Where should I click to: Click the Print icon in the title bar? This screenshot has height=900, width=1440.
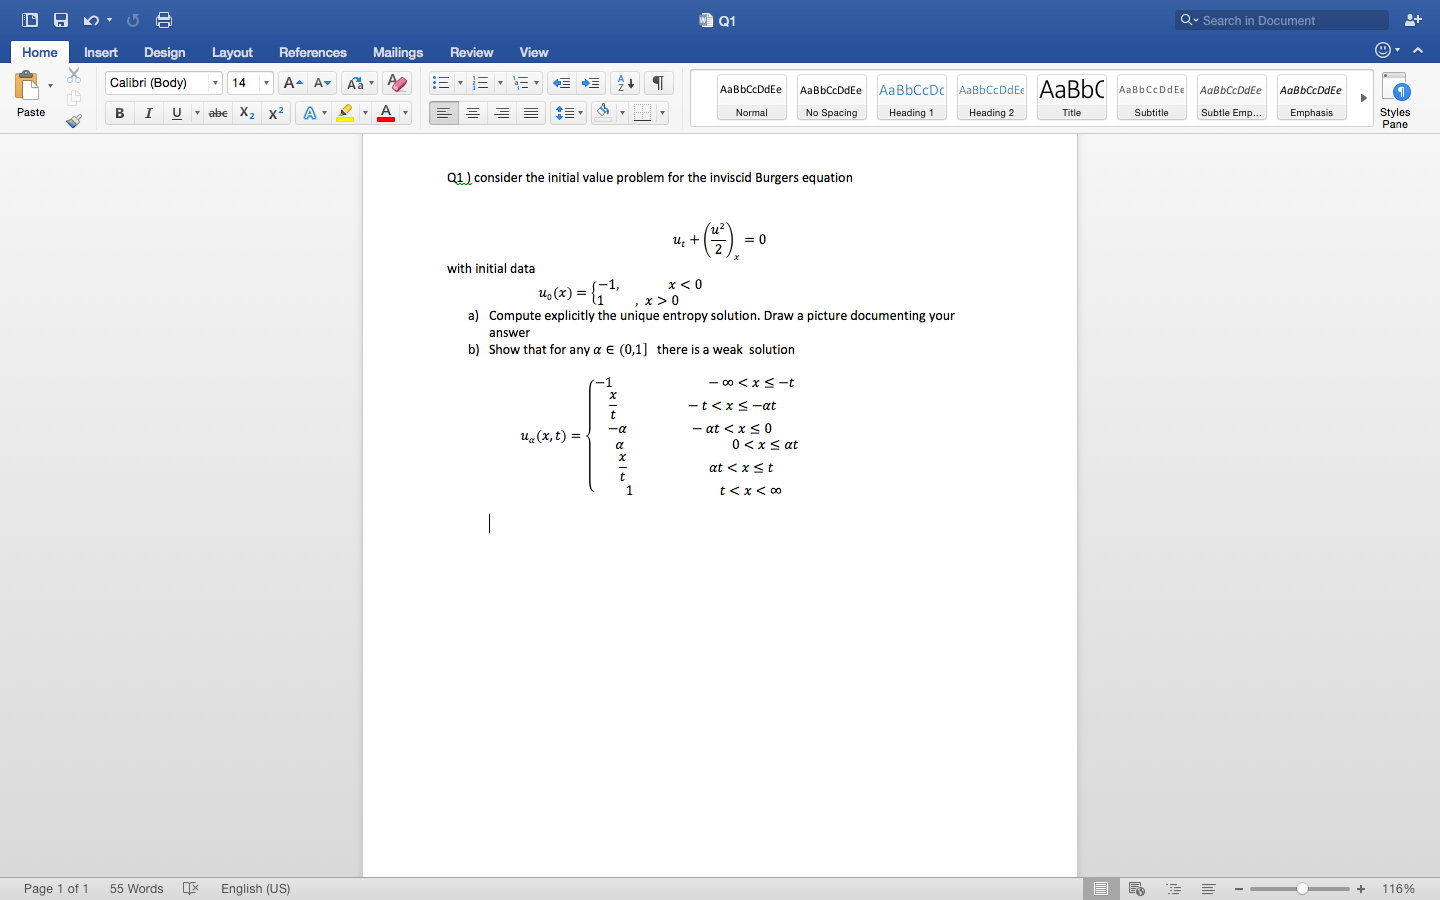(x=163, y=19)
